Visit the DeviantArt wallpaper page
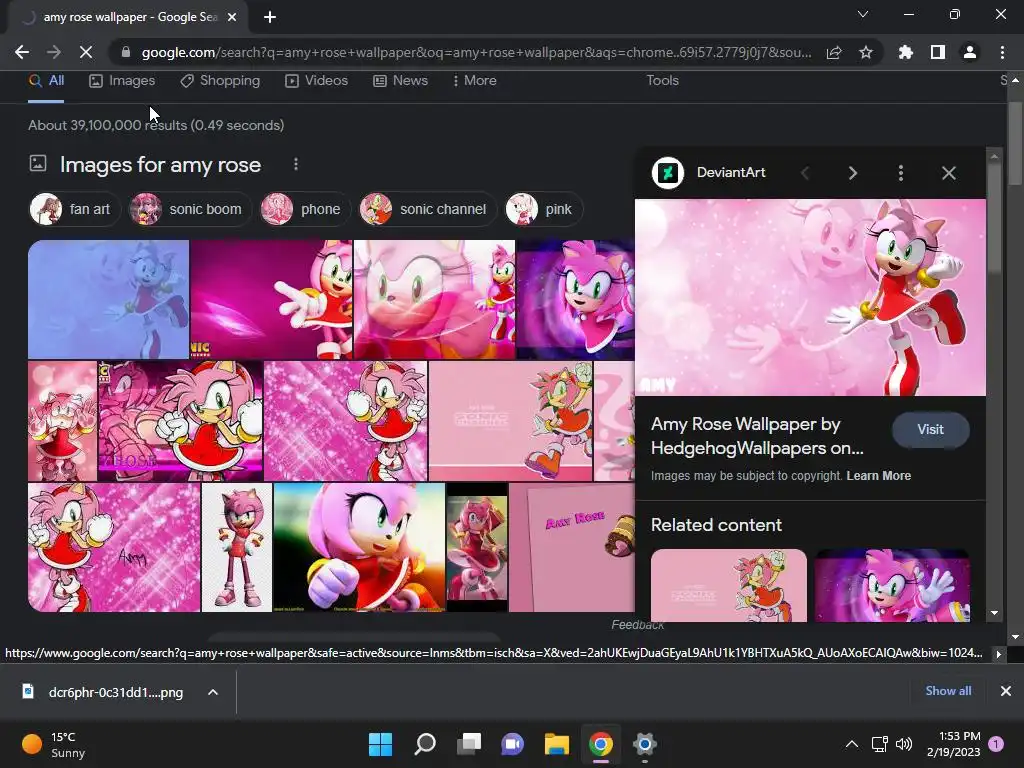Screen dimensions: 1024x768 click(x=931, y=429)
